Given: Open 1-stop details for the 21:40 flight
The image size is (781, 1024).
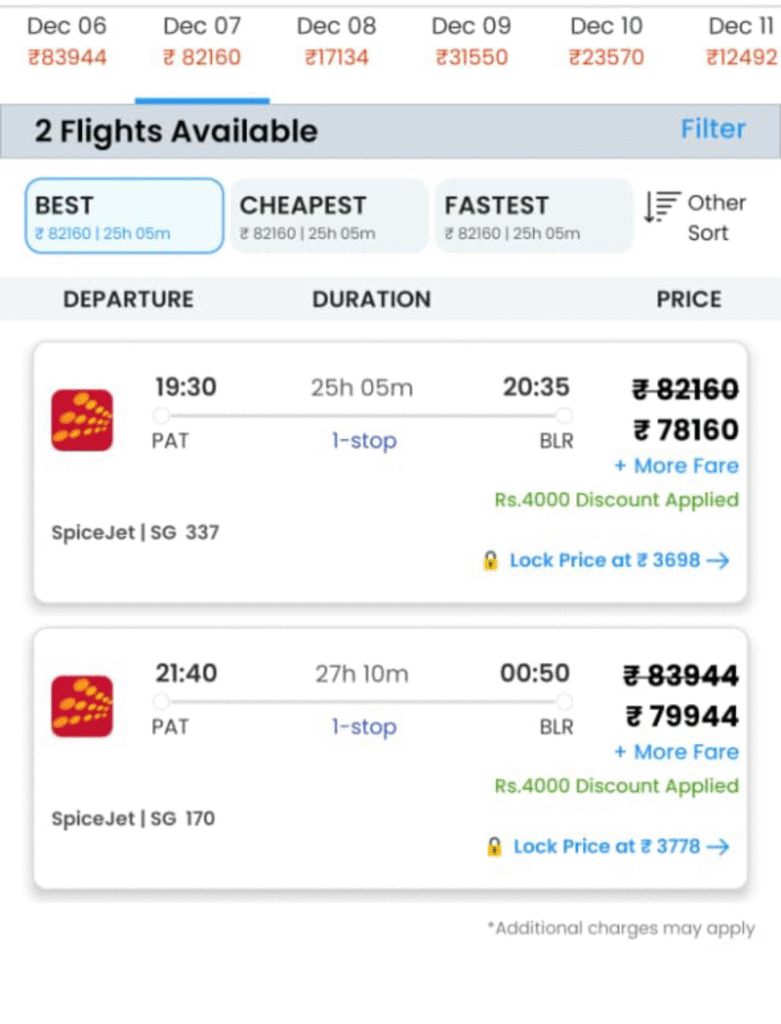Looking at the screenshot, I should (364, 727).
